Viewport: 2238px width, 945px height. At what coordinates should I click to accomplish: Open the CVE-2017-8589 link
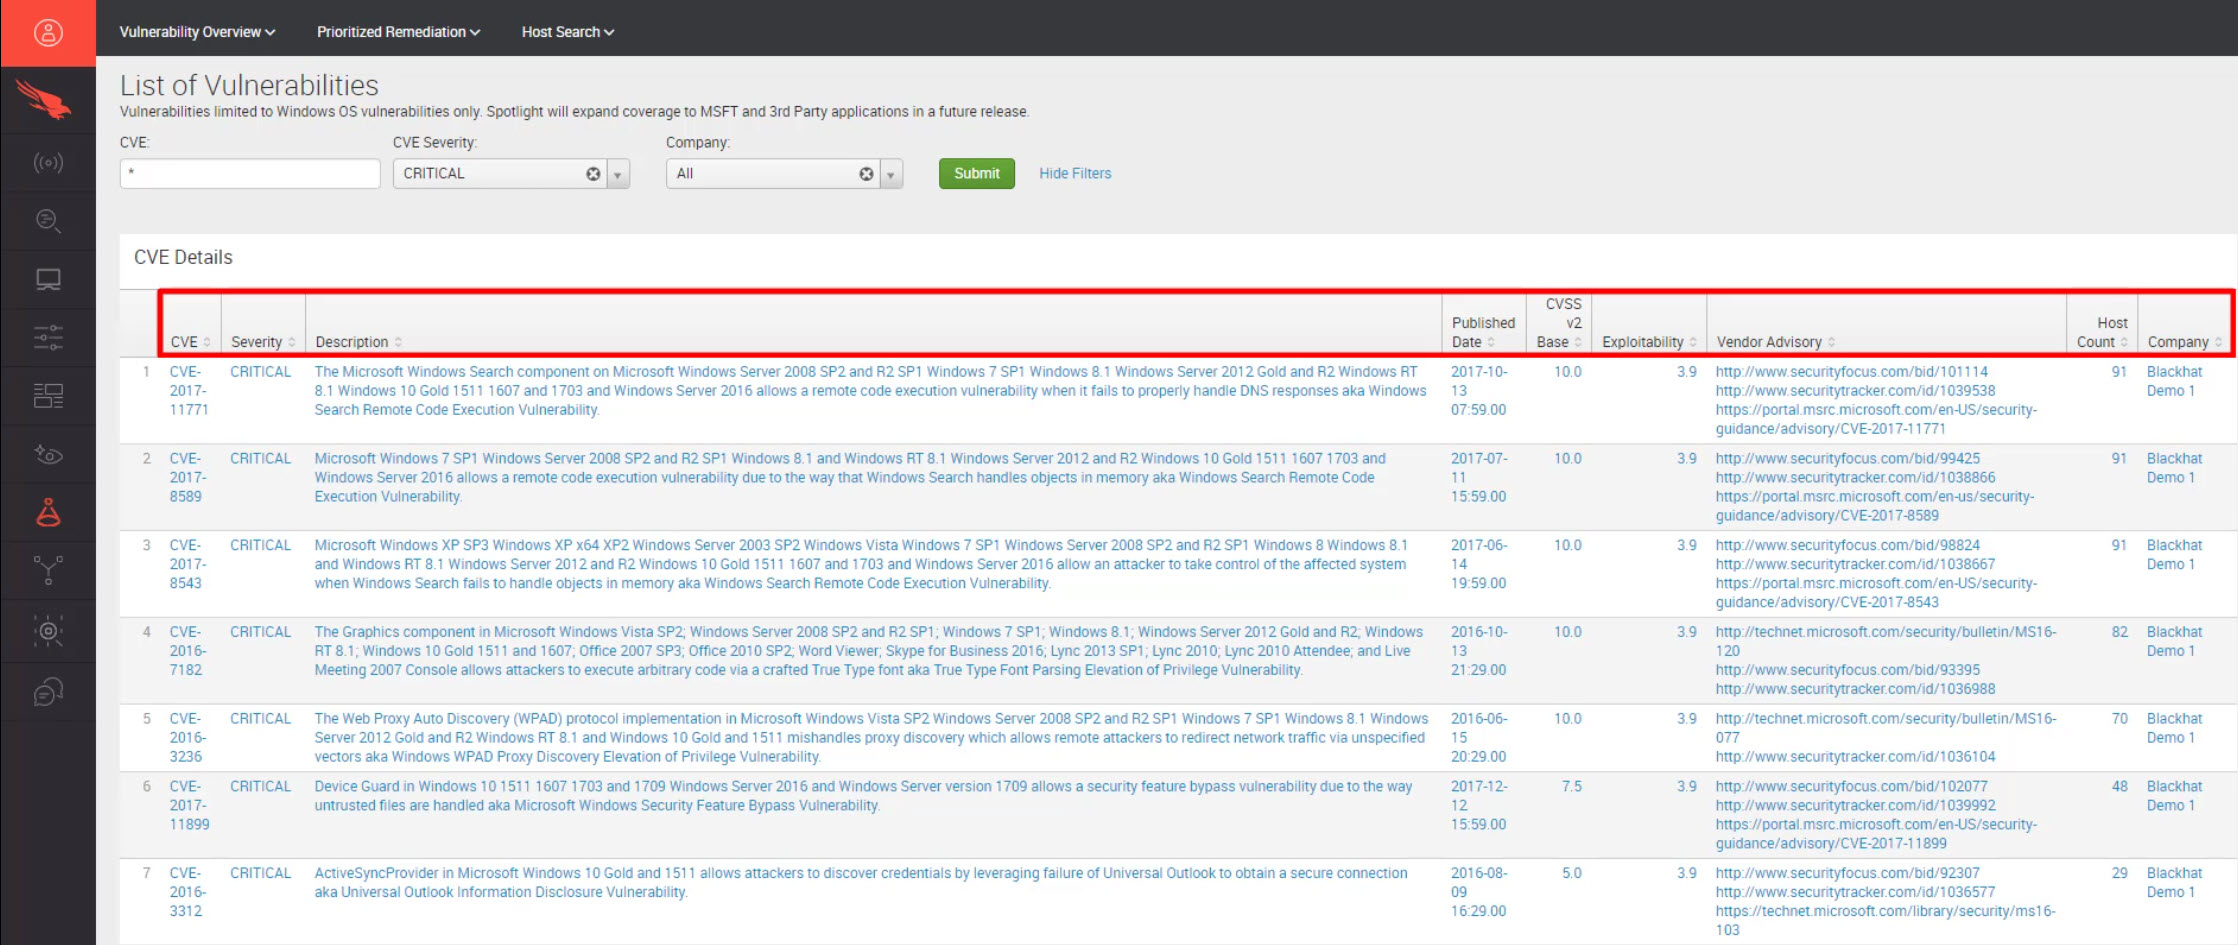[x=187, y=478]
